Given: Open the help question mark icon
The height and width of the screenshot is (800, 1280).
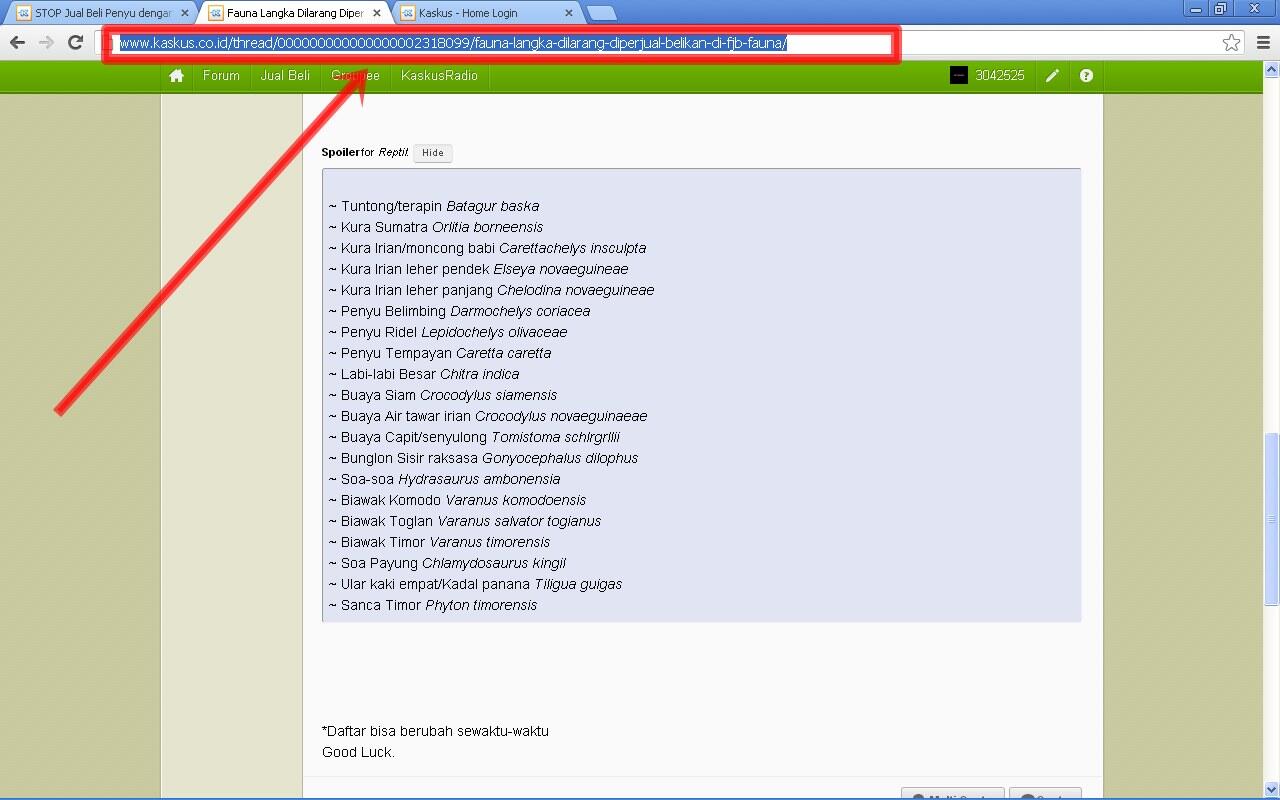Looking at the screenshot, I should click(1086, 76).
